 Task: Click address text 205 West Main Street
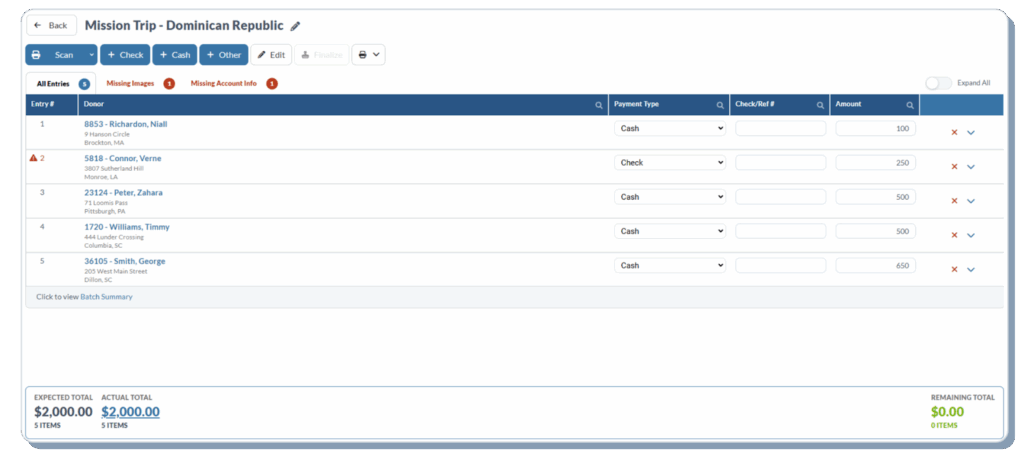[116, 271]
